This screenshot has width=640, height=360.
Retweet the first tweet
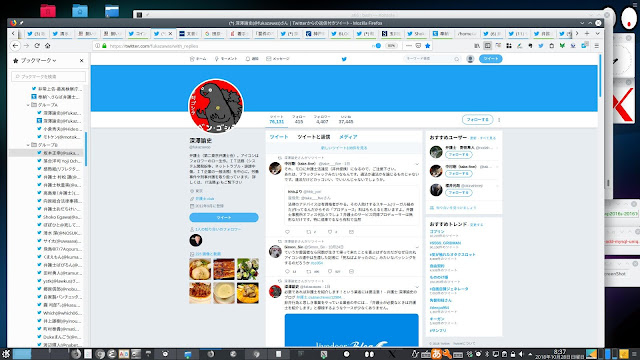point(309,232)
